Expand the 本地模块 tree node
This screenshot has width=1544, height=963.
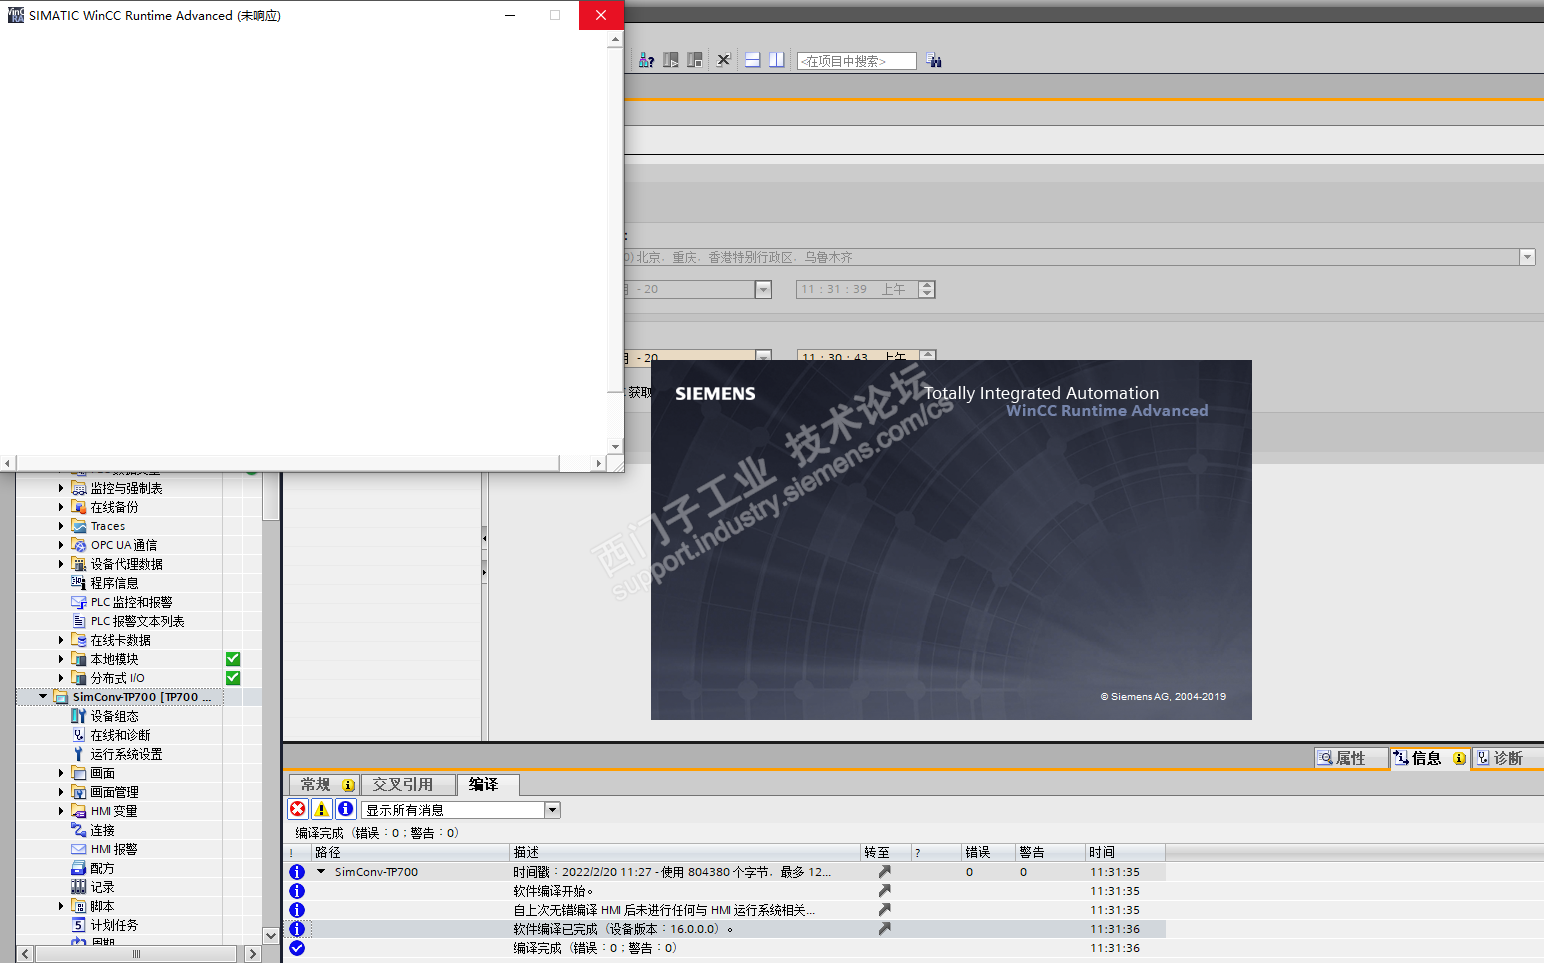point(61,659)
